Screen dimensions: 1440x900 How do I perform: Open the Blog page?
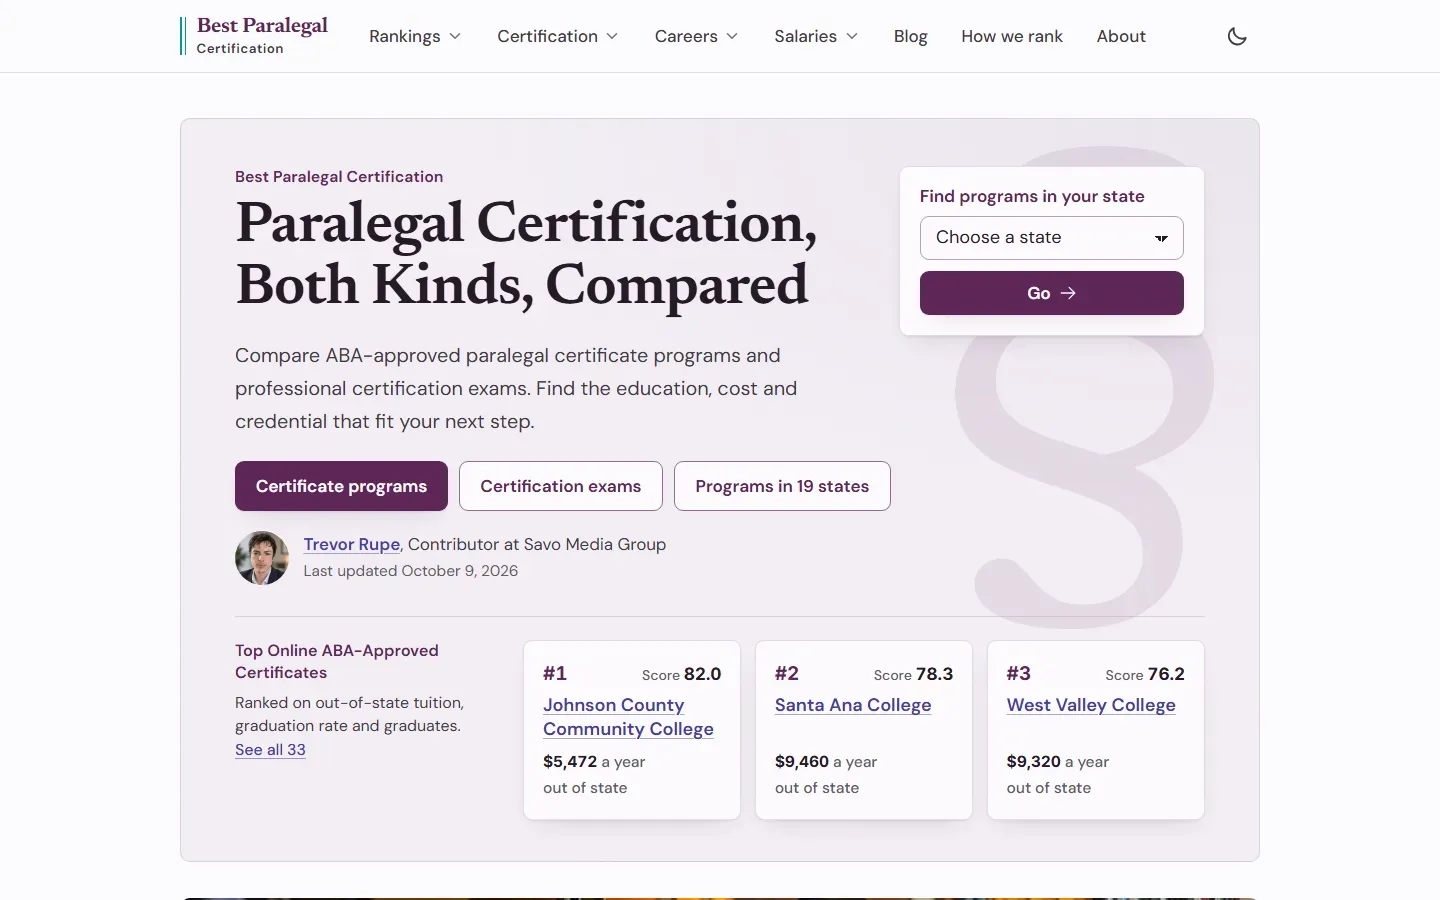pos(911,36)
